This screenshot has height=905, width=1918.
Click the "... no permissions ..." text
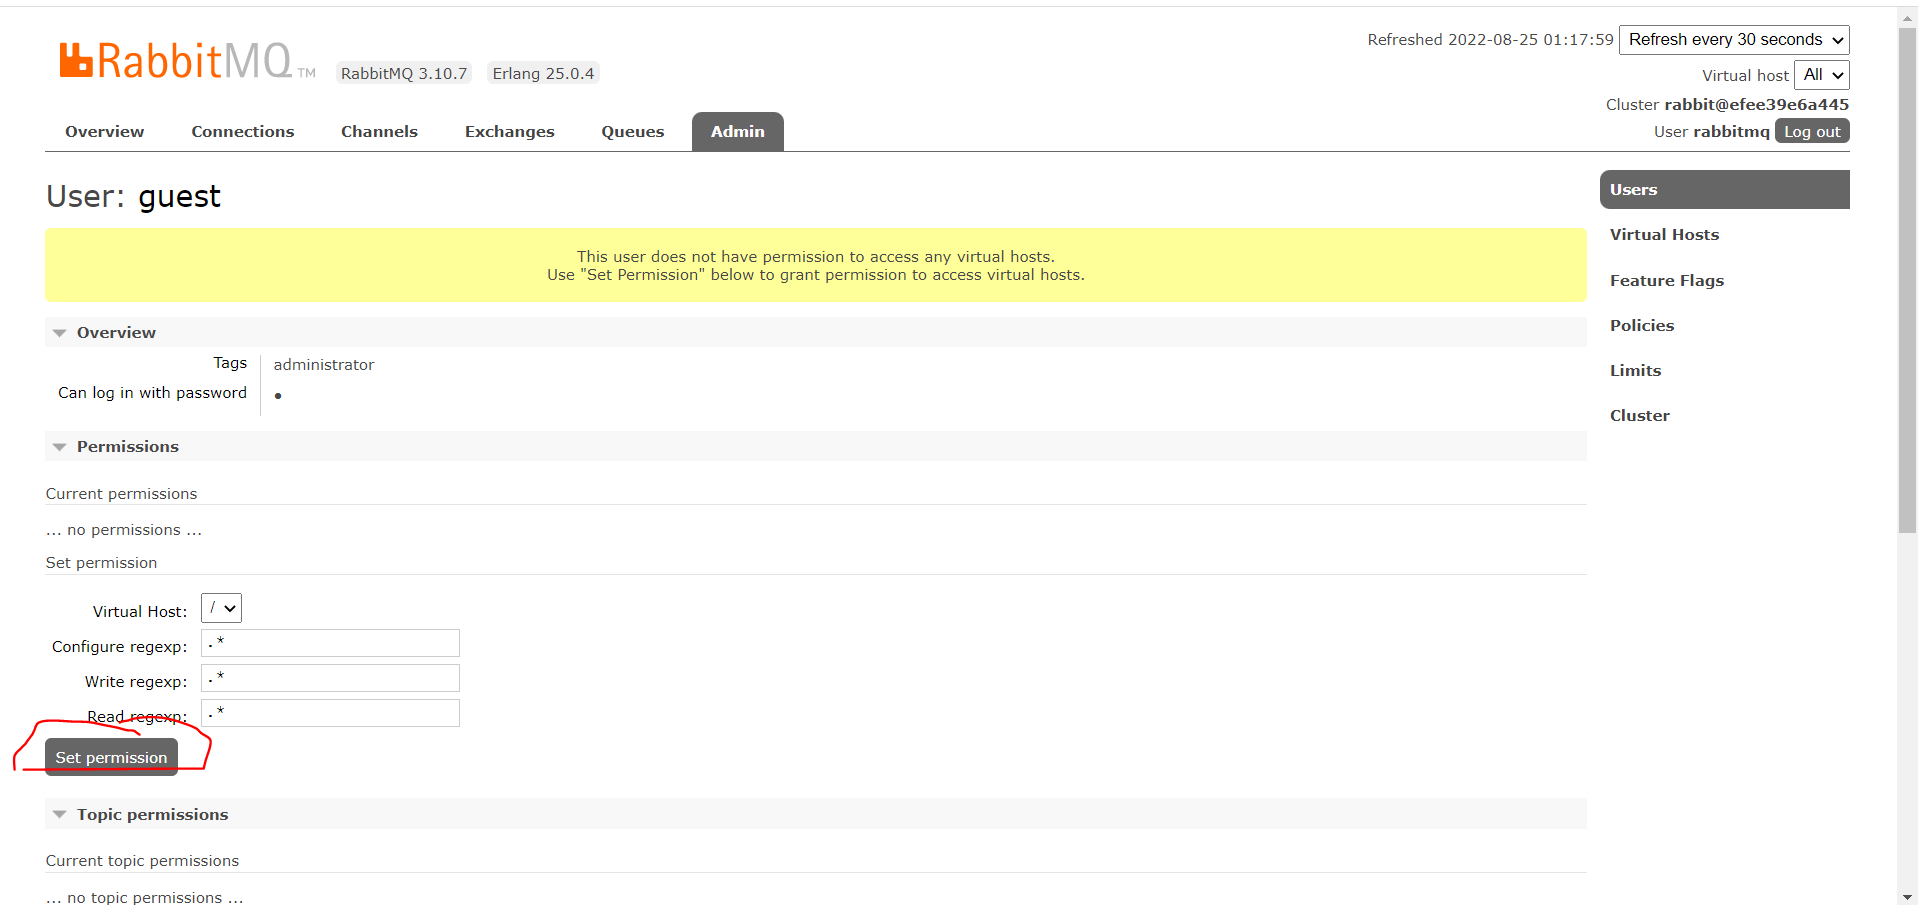pyautogui.click(x=124, y=530)
